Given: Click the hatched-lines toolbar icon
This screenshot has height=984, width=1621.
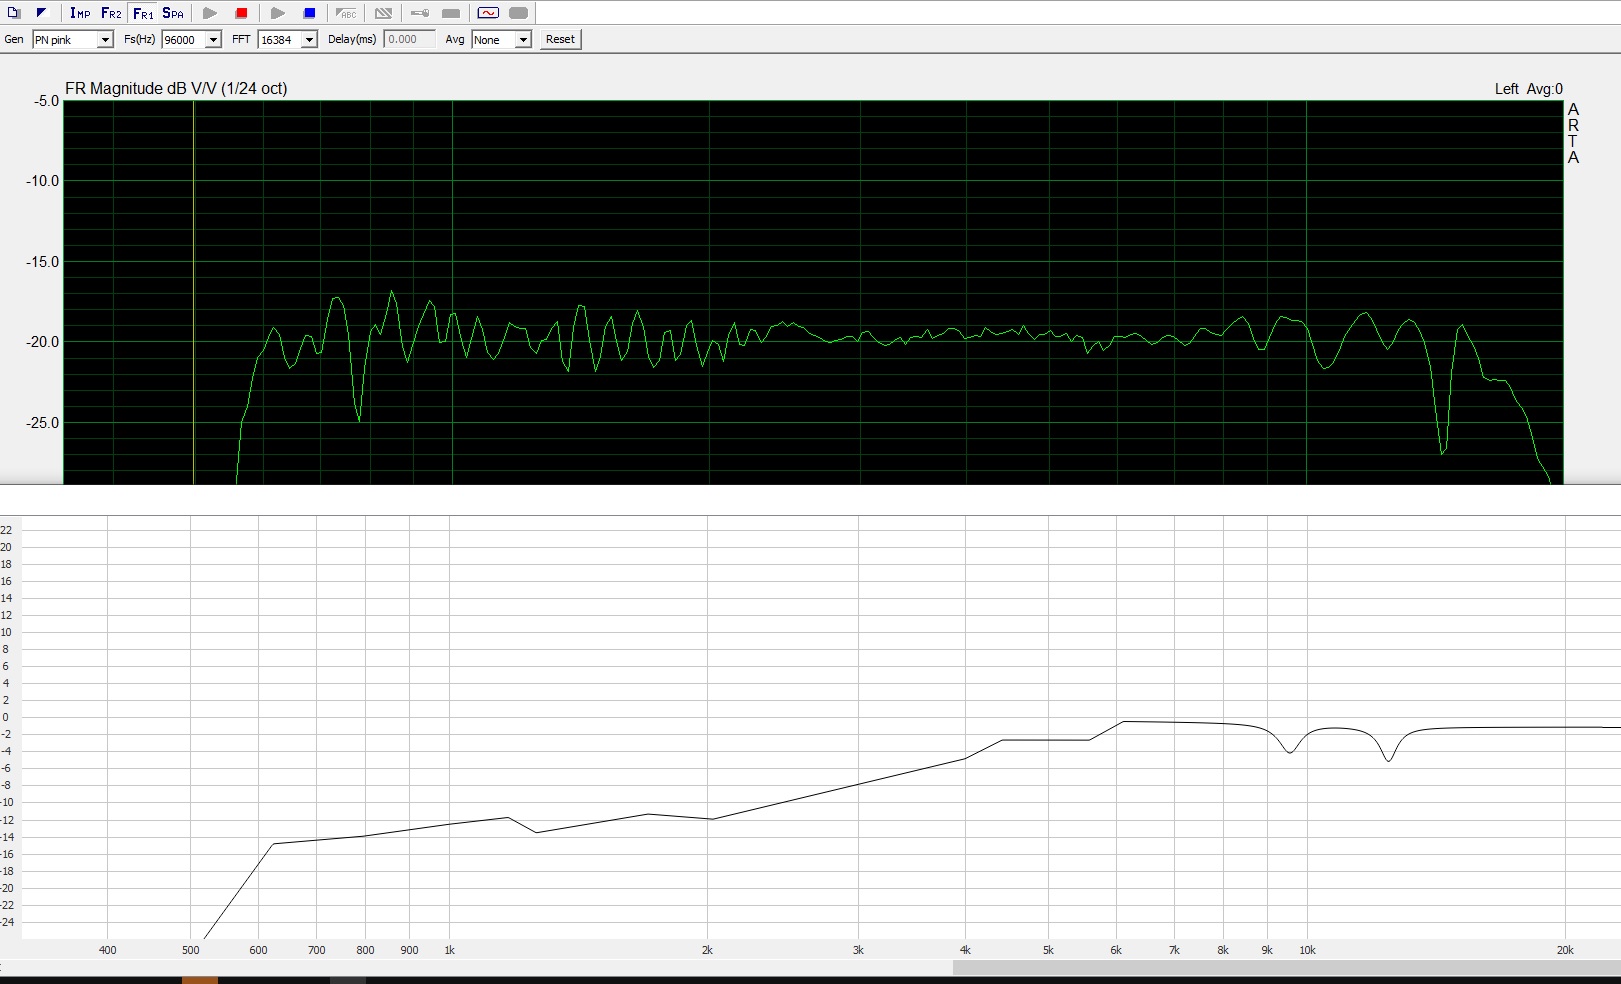Looking at the screenshot, I should click(x=383, y=13).
